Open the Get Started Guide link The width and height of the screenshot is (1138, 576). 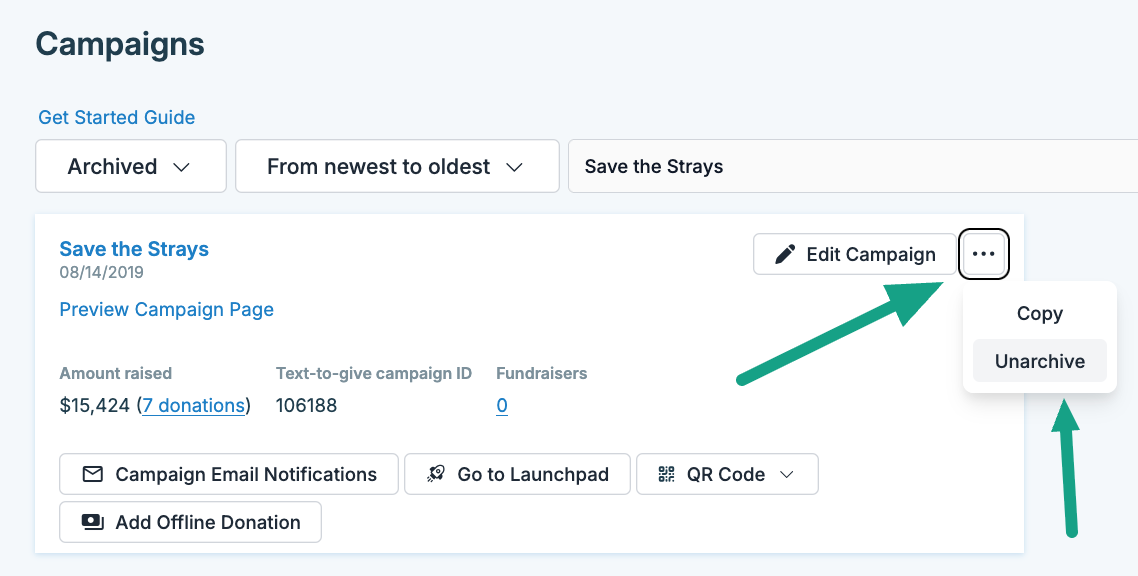pyautogui.click(x=116, y=117)
